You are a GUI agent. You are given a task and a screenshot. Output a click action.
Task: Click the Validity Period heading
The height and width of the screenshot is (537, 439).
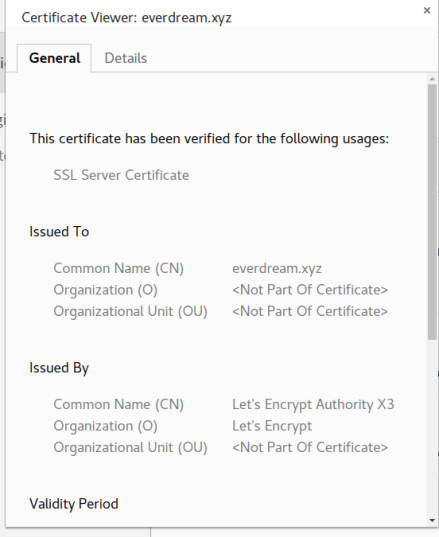pyautogui.click(x=74, y=504)
